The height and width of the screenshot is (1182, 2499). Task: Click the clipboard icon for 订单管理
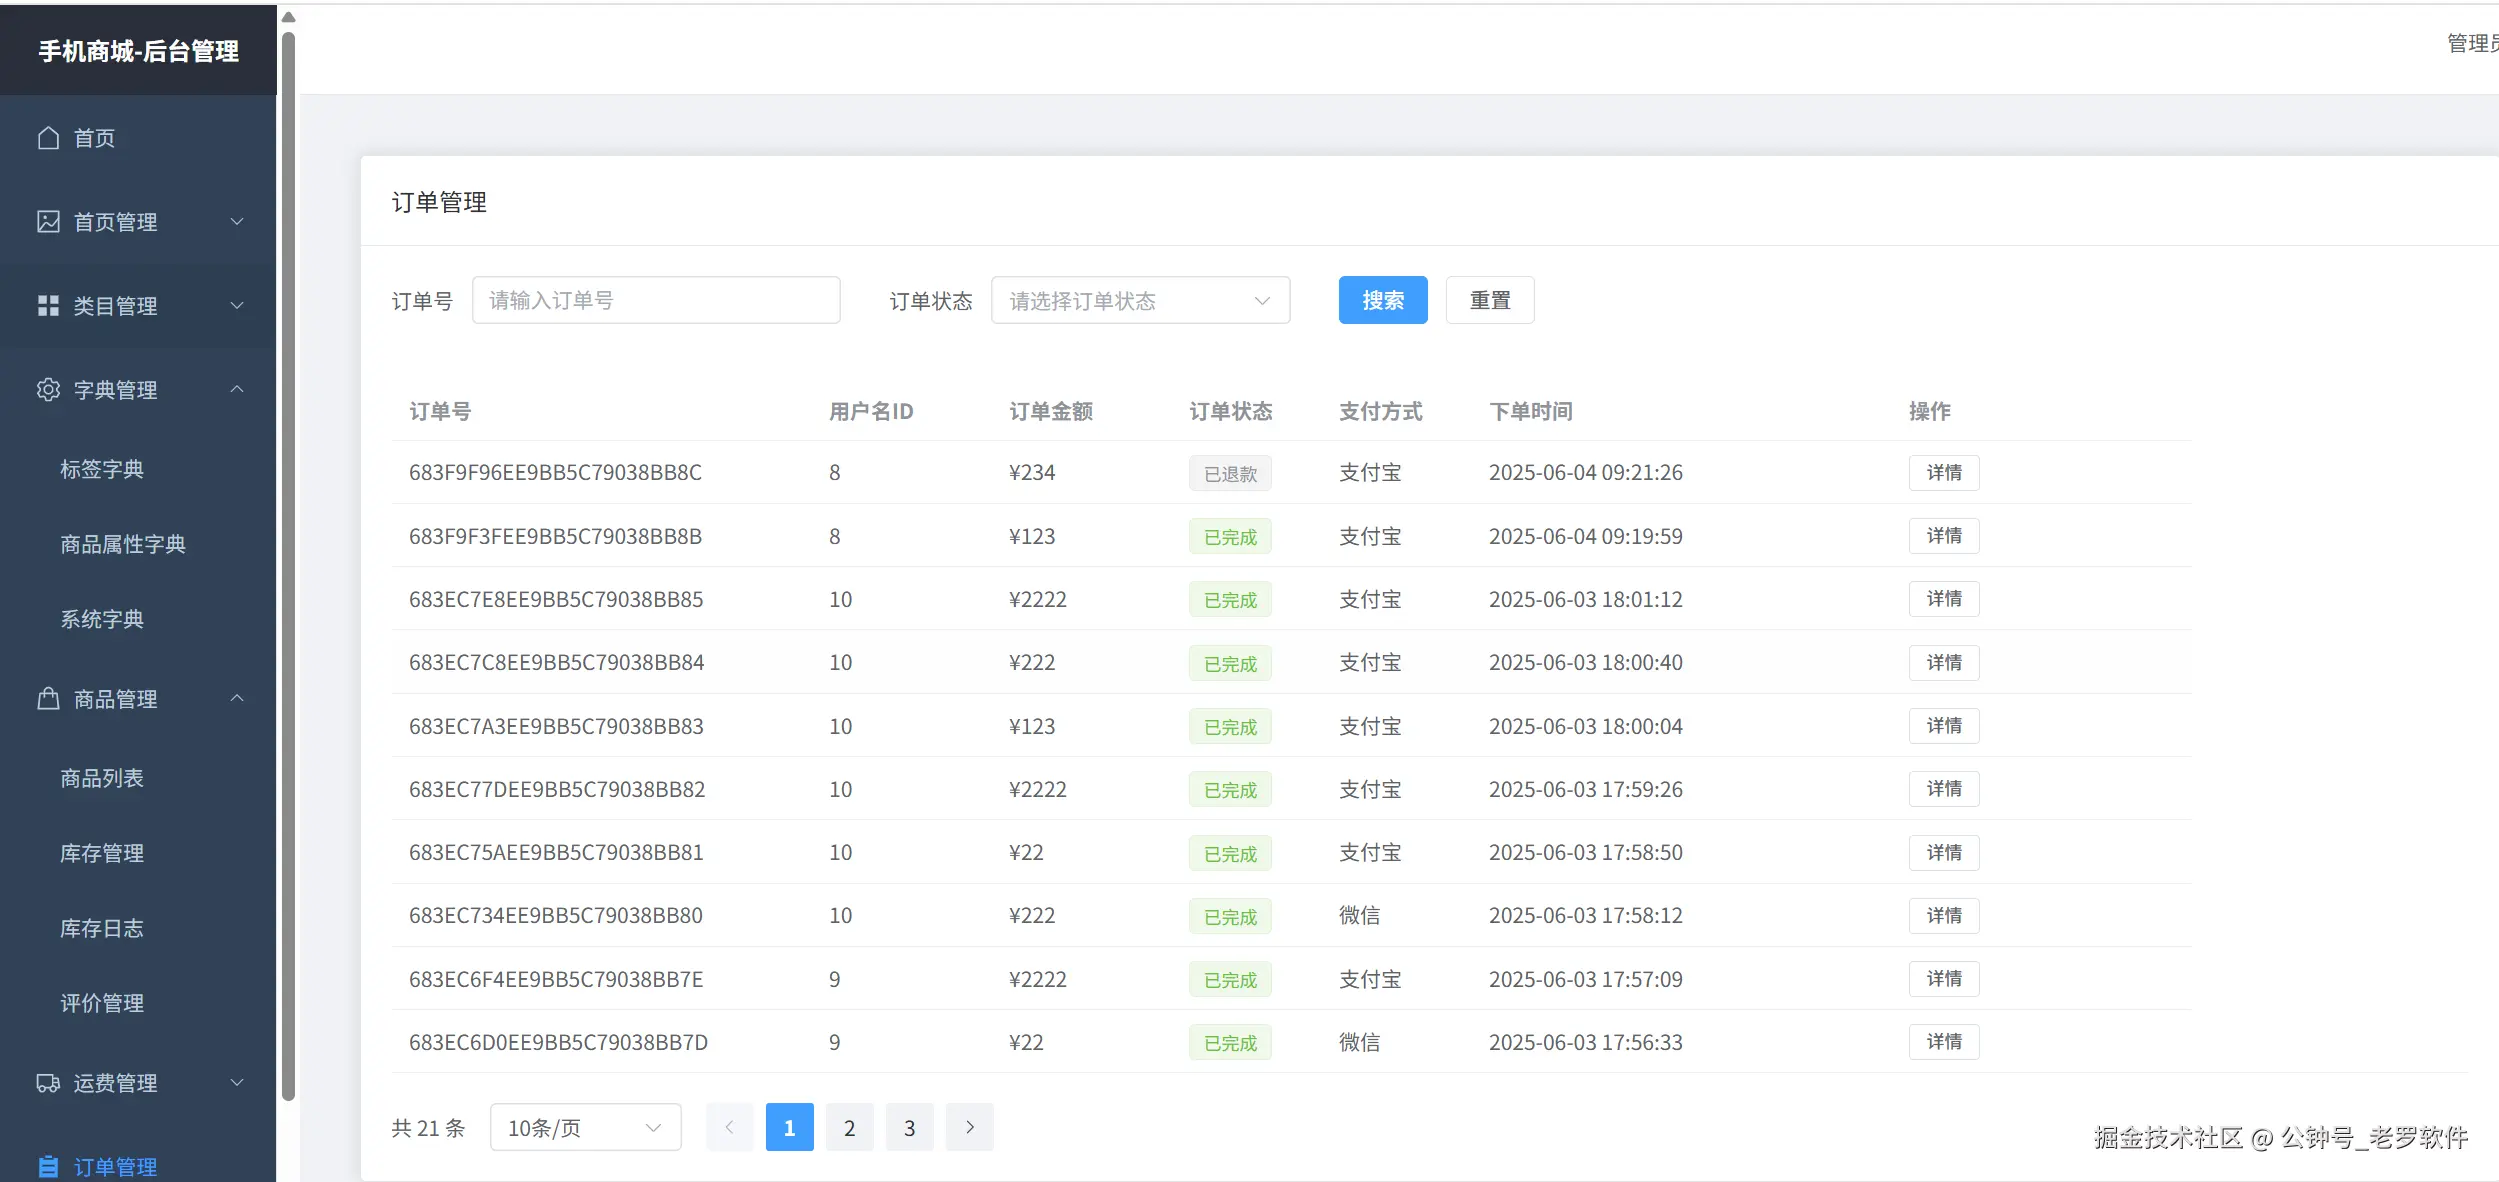[x=48, y=1166]
